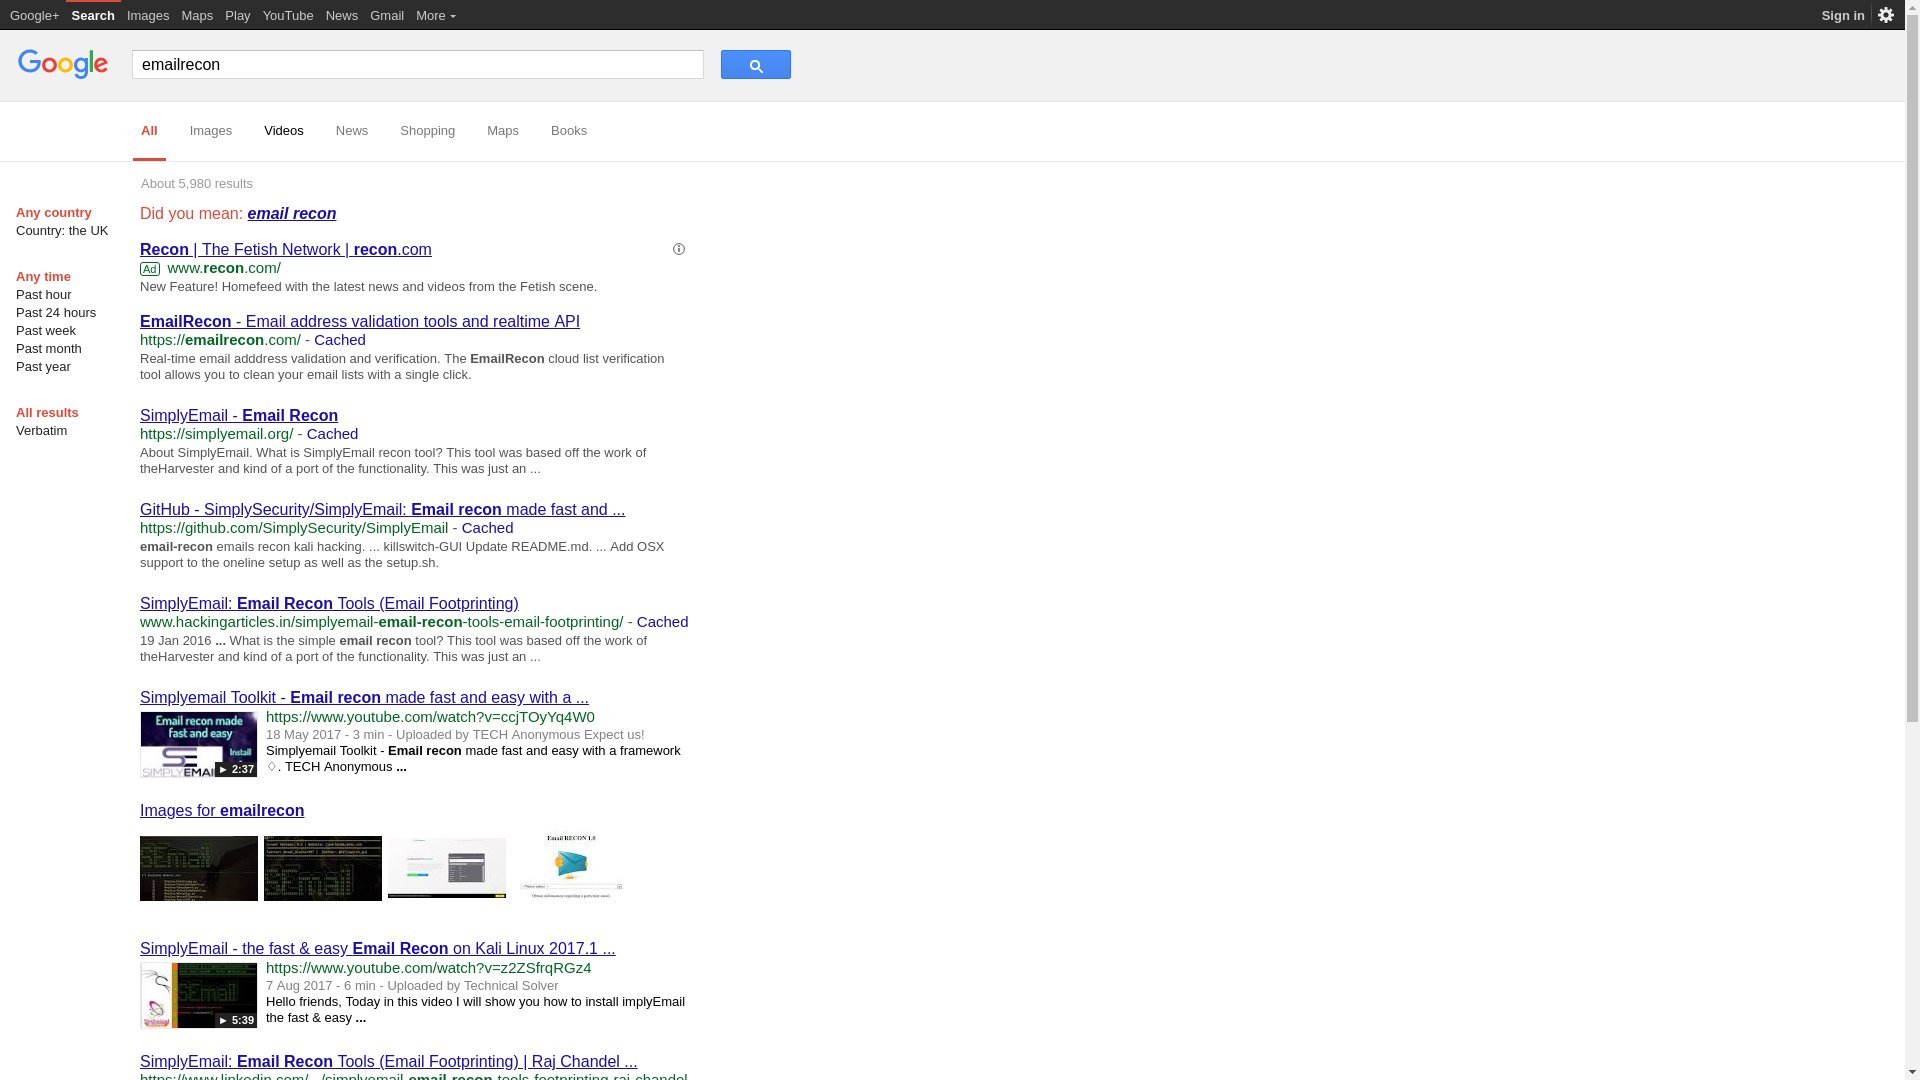Click the Search item in top bar
The width and height of the screenshot is (1920, 1080).
click(93, 15)
